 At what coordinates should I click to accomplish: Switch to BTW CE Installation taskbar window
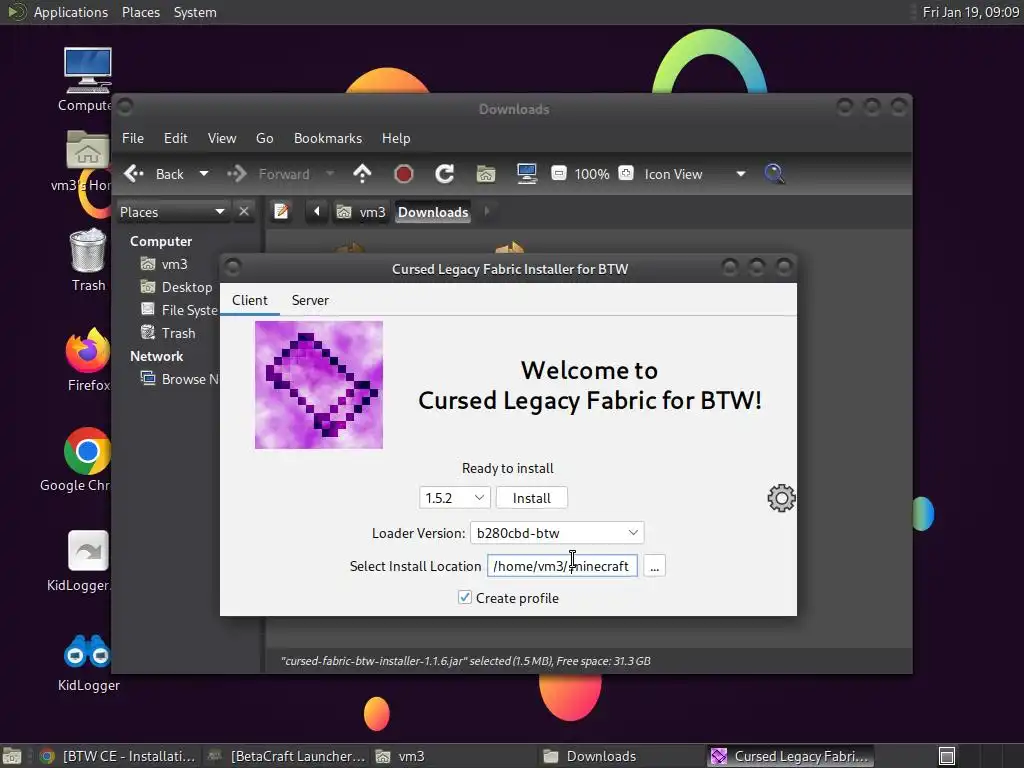point(119,756)
